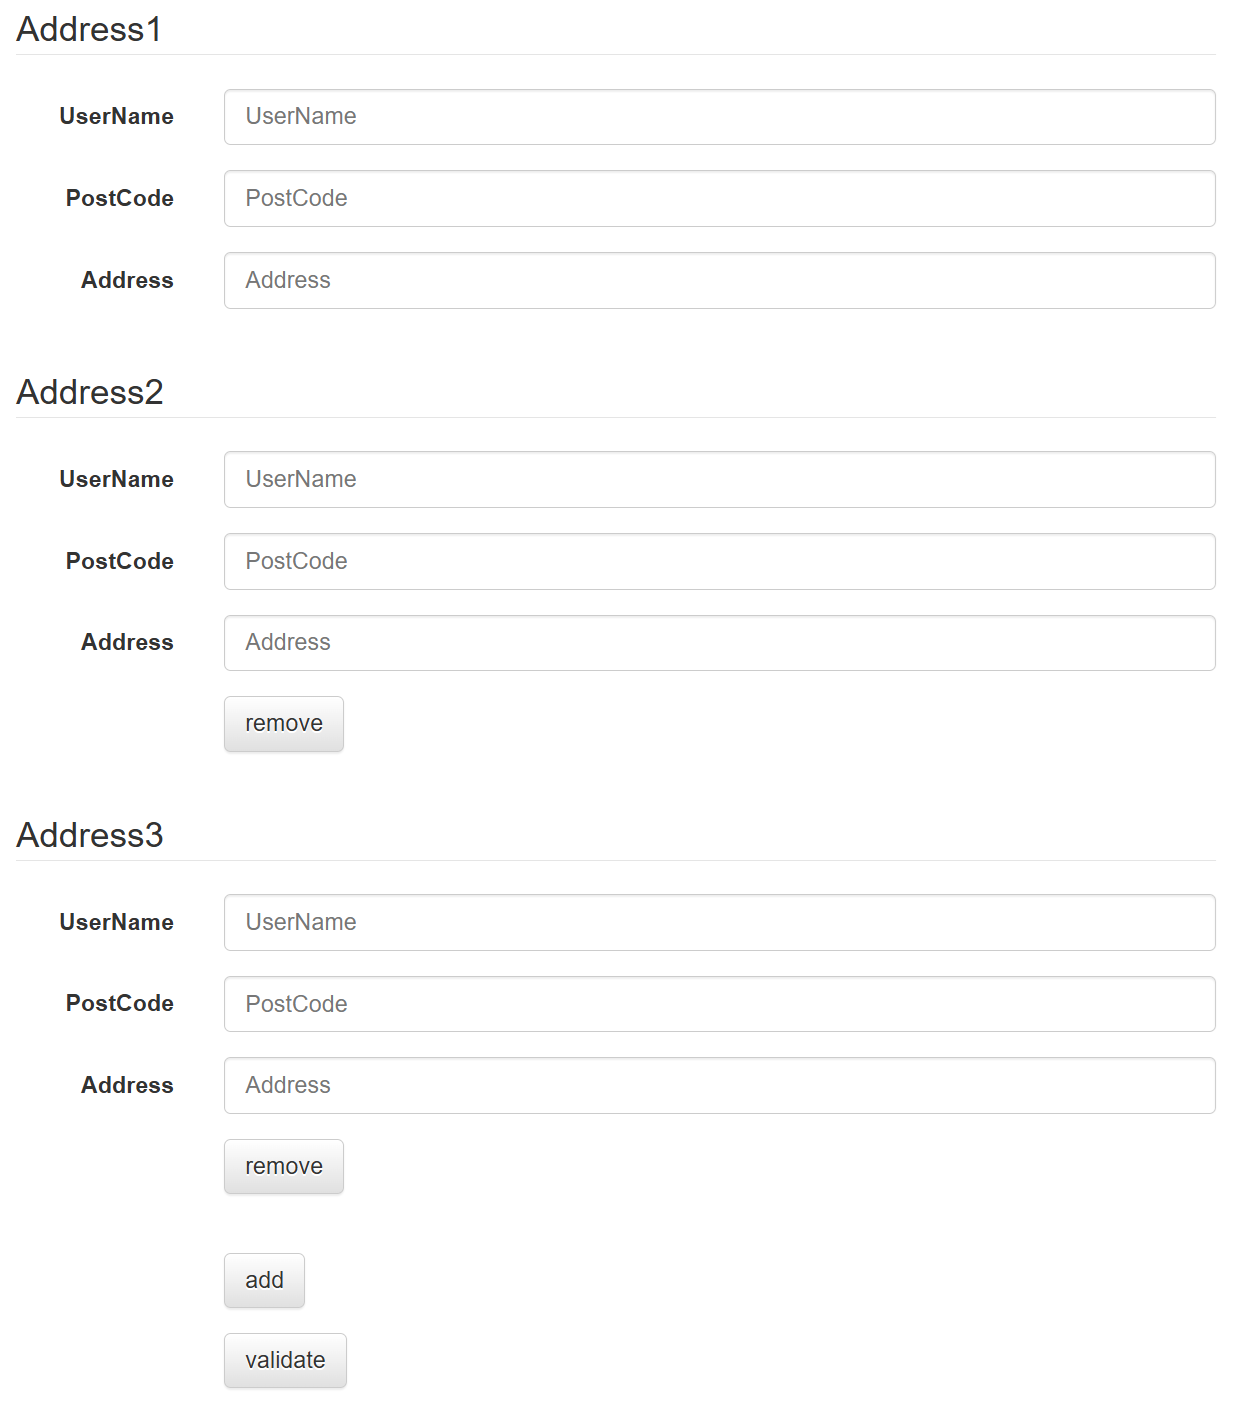Click the validate button

[x=285, y=1361]
